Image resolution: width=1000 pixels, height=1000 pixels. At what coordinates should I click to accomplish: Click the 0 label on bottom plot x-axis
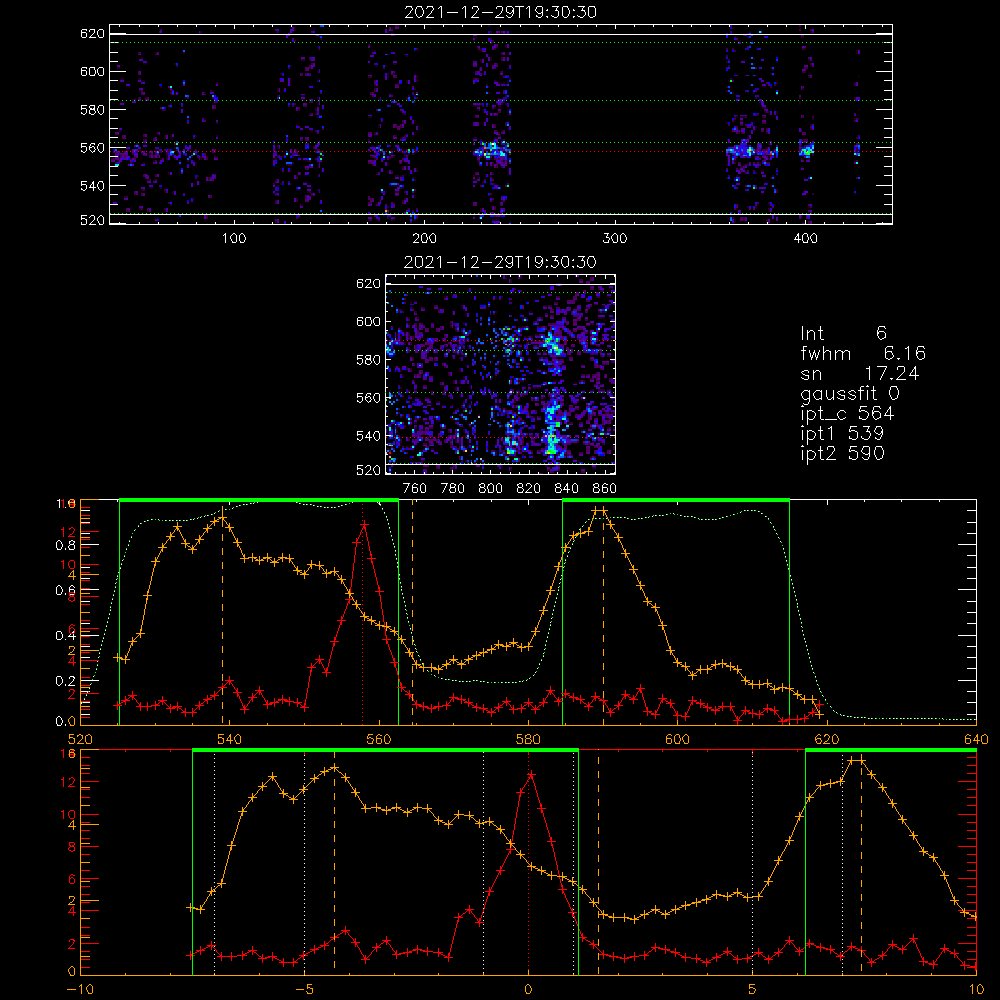click(528, 990)
